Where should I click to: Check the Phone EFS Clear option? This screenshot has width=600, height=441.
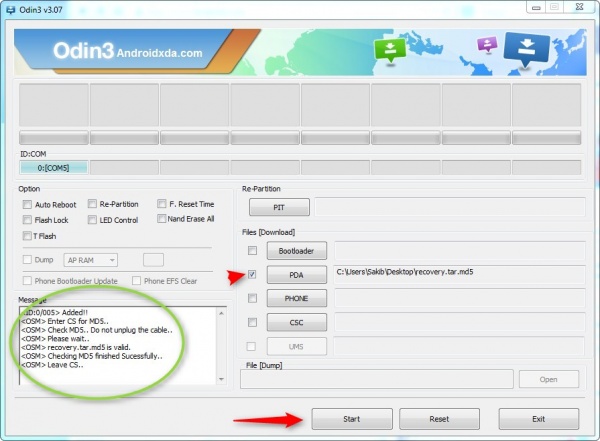point(136,281)
